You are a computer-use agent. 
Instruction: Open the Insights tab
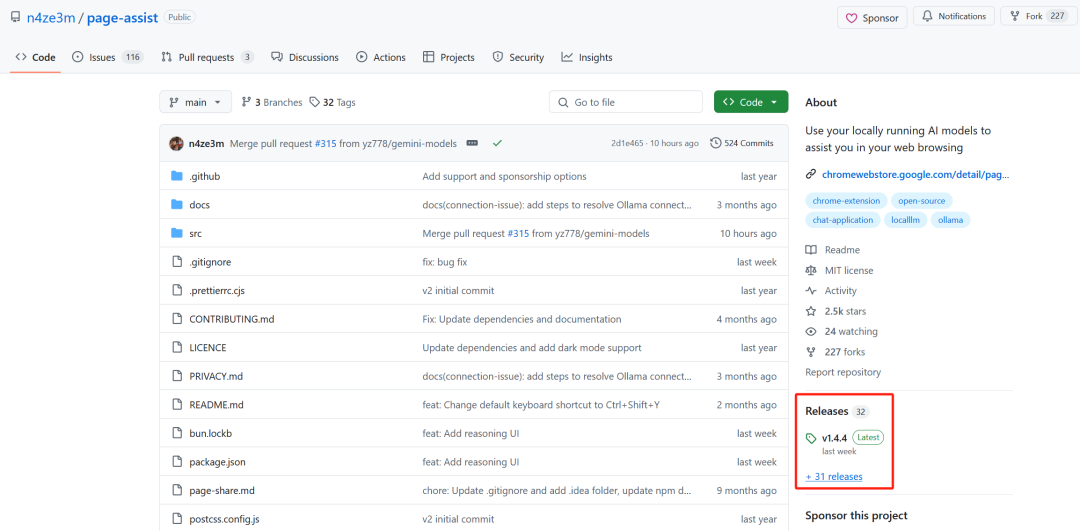click(587, 57)
